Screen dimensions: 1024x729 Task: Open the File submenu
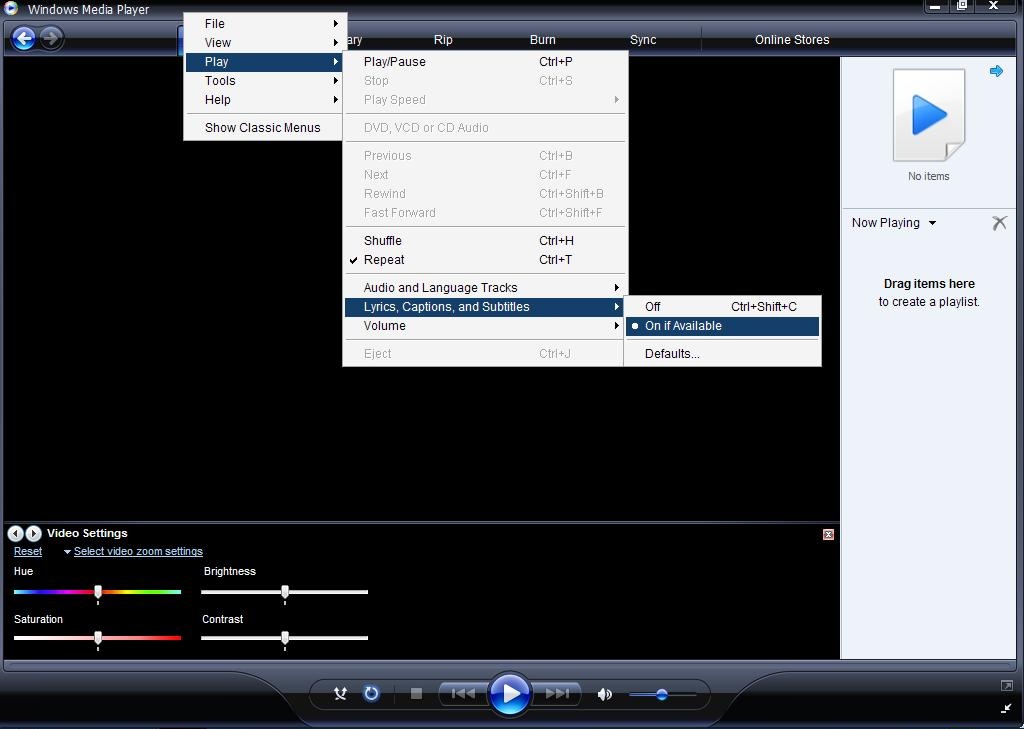263,24
